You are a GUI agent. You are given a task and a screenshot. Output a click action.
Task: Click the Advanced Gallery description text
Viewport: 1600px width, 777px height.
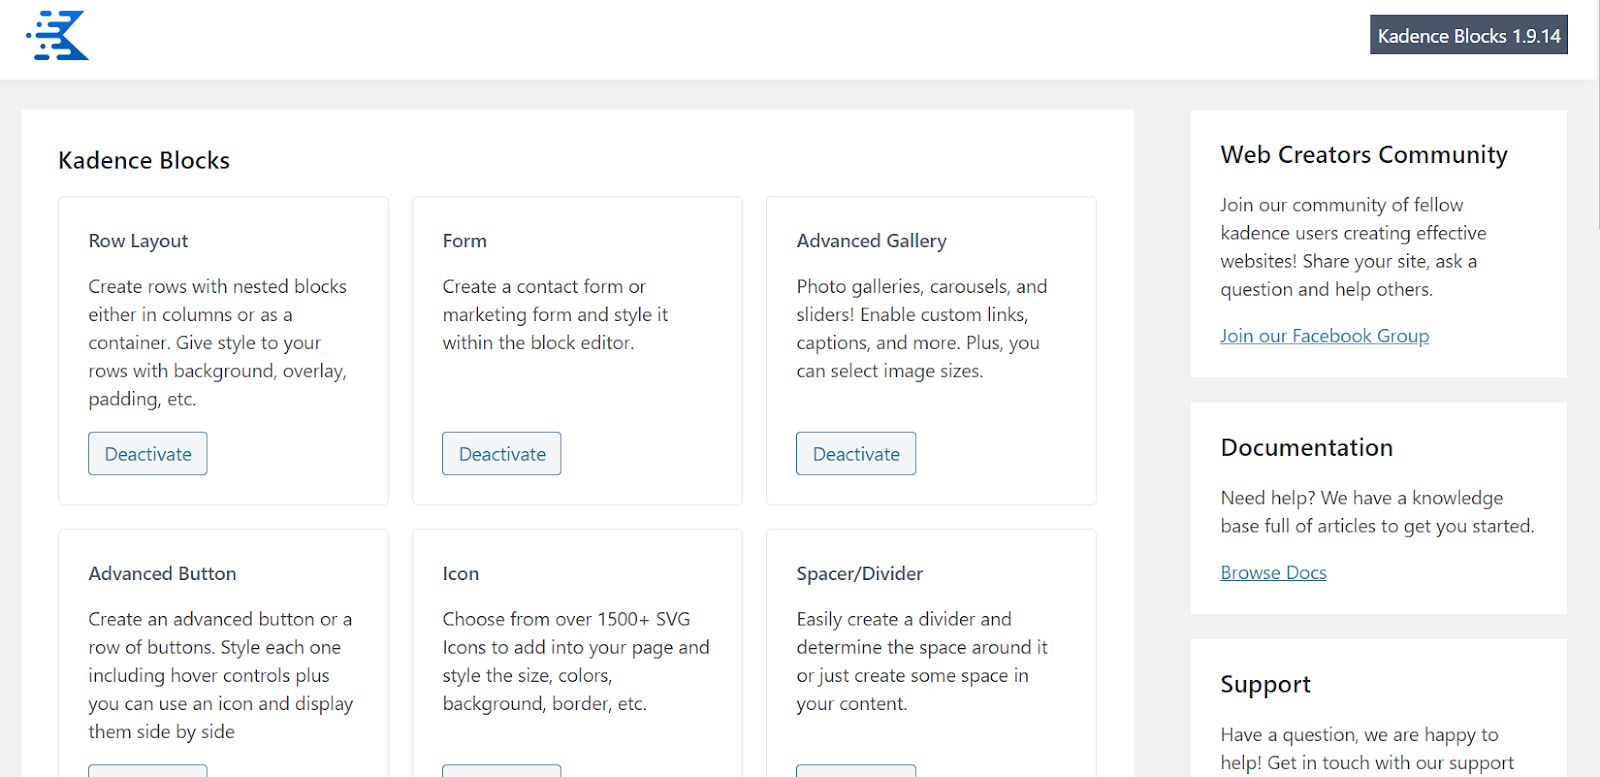(x=922, y=329)
